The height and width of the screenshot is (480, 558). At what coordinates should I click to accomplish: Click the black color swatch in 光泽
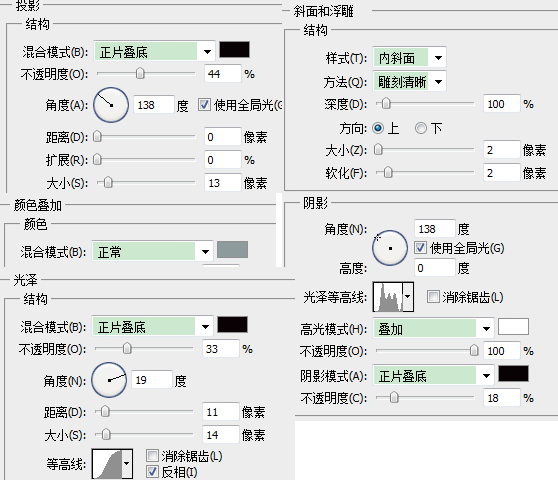click(x=232, y=325)
